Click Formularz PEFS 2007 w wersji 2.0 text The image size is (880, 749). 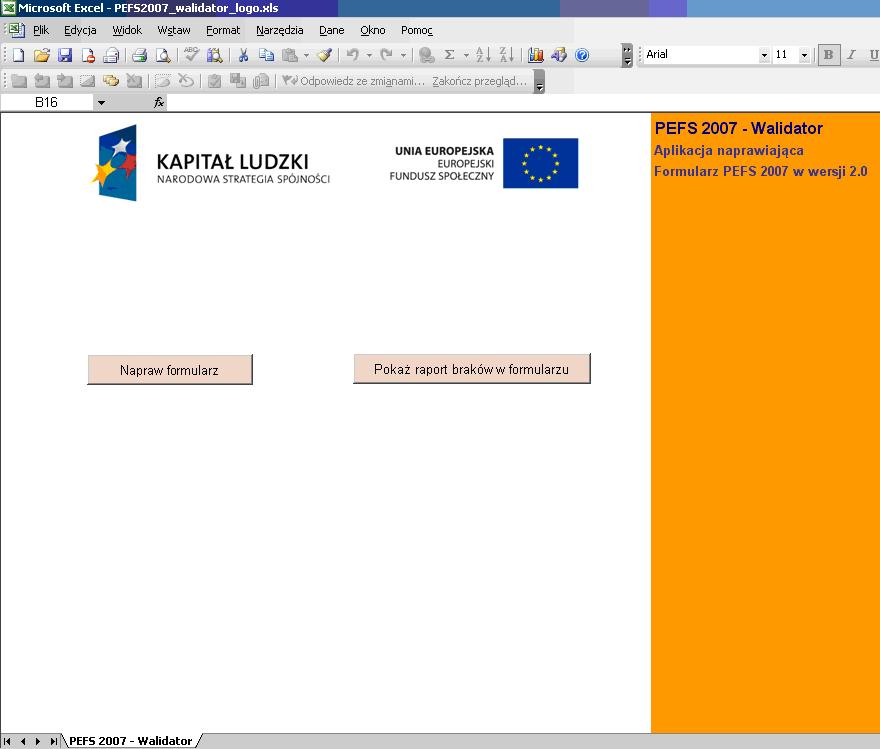[x=760, y=171]
